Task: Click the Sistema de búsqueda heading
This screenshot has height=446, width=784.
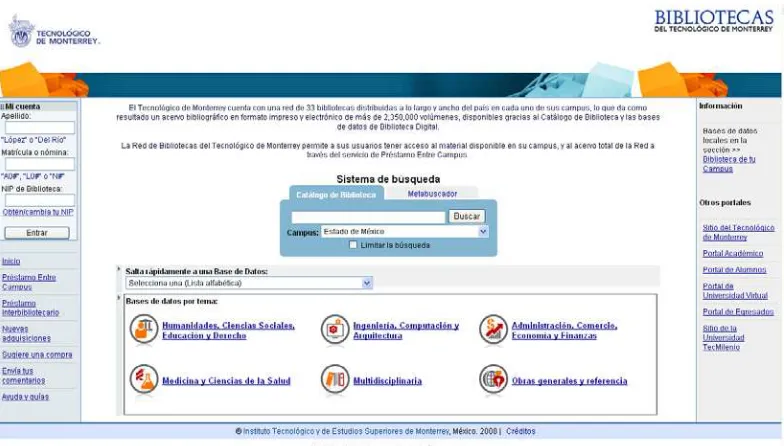Action: 388,179
